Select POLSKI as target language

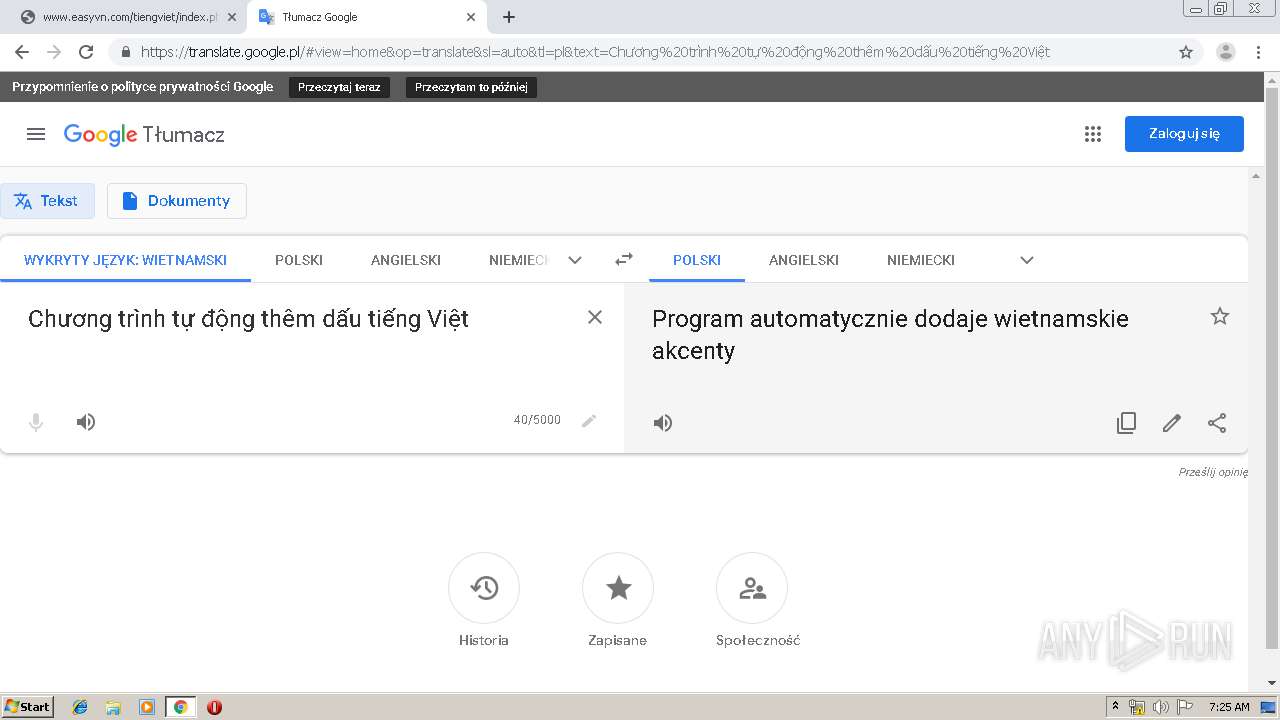click(697, 260)
